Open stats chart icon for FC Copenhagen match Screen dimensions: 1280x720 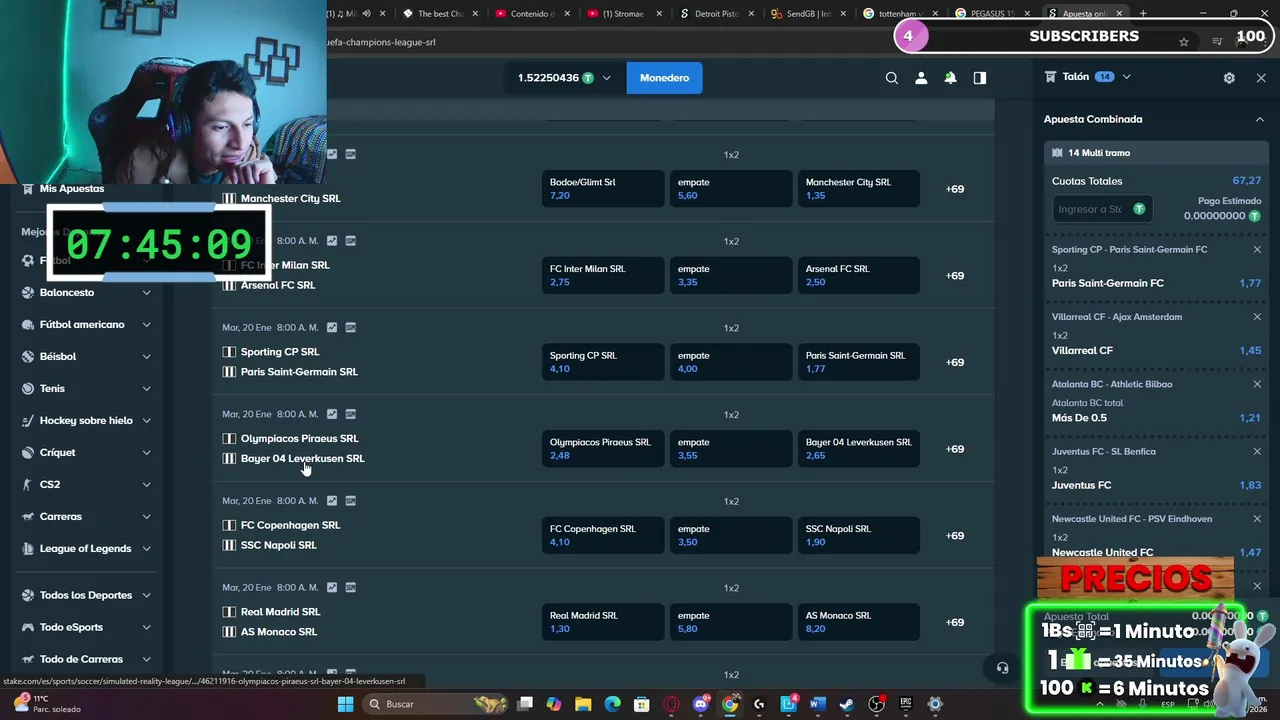pyautogui.click(x=332, y=501)
